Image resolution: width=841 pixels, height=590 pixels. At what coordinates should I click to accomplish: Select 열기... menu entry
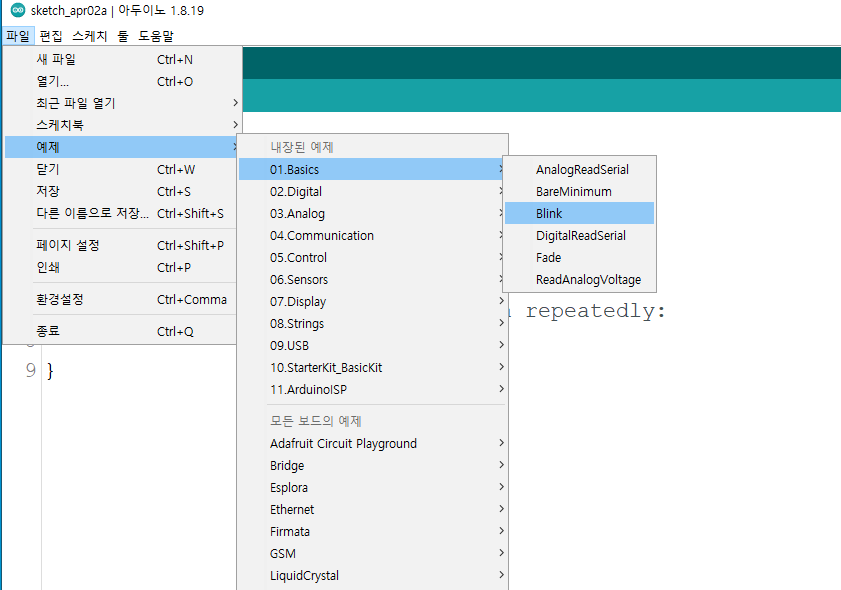[122, 82]
